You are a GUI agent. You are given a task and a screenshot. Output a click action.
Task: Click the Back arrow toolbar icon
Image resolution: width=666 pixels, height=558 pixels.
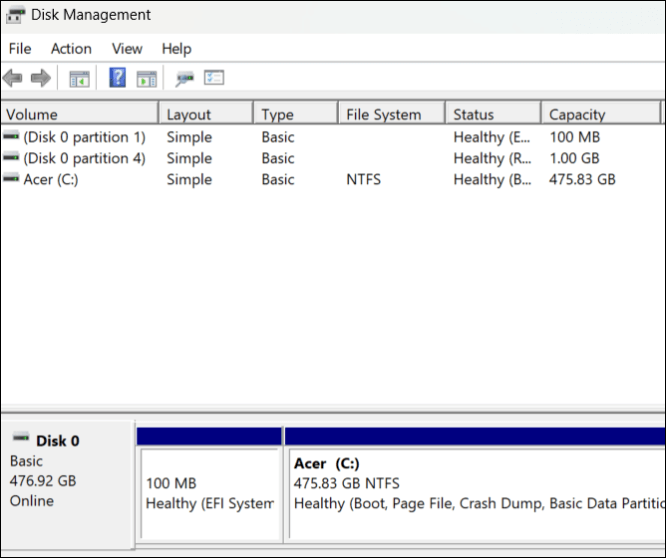[13, 78]
